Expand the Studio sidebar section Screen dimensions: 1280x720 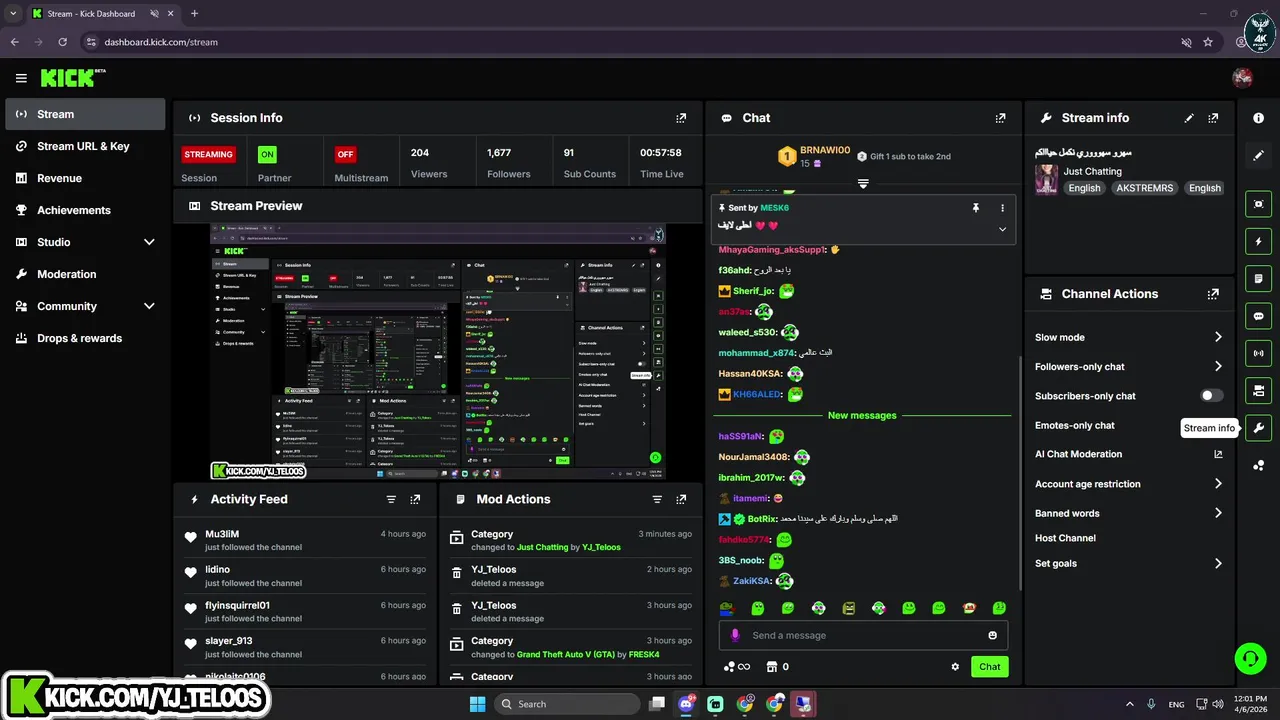pyautogui.click(x=149, y=242)
